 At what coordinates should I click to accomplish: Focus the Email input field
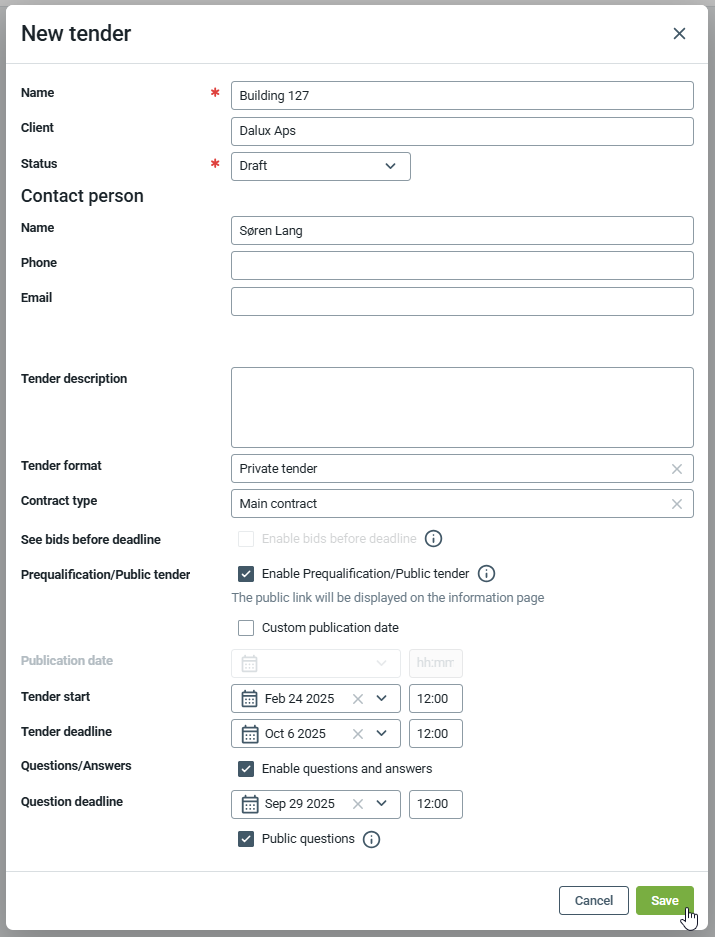pos(462,302)
